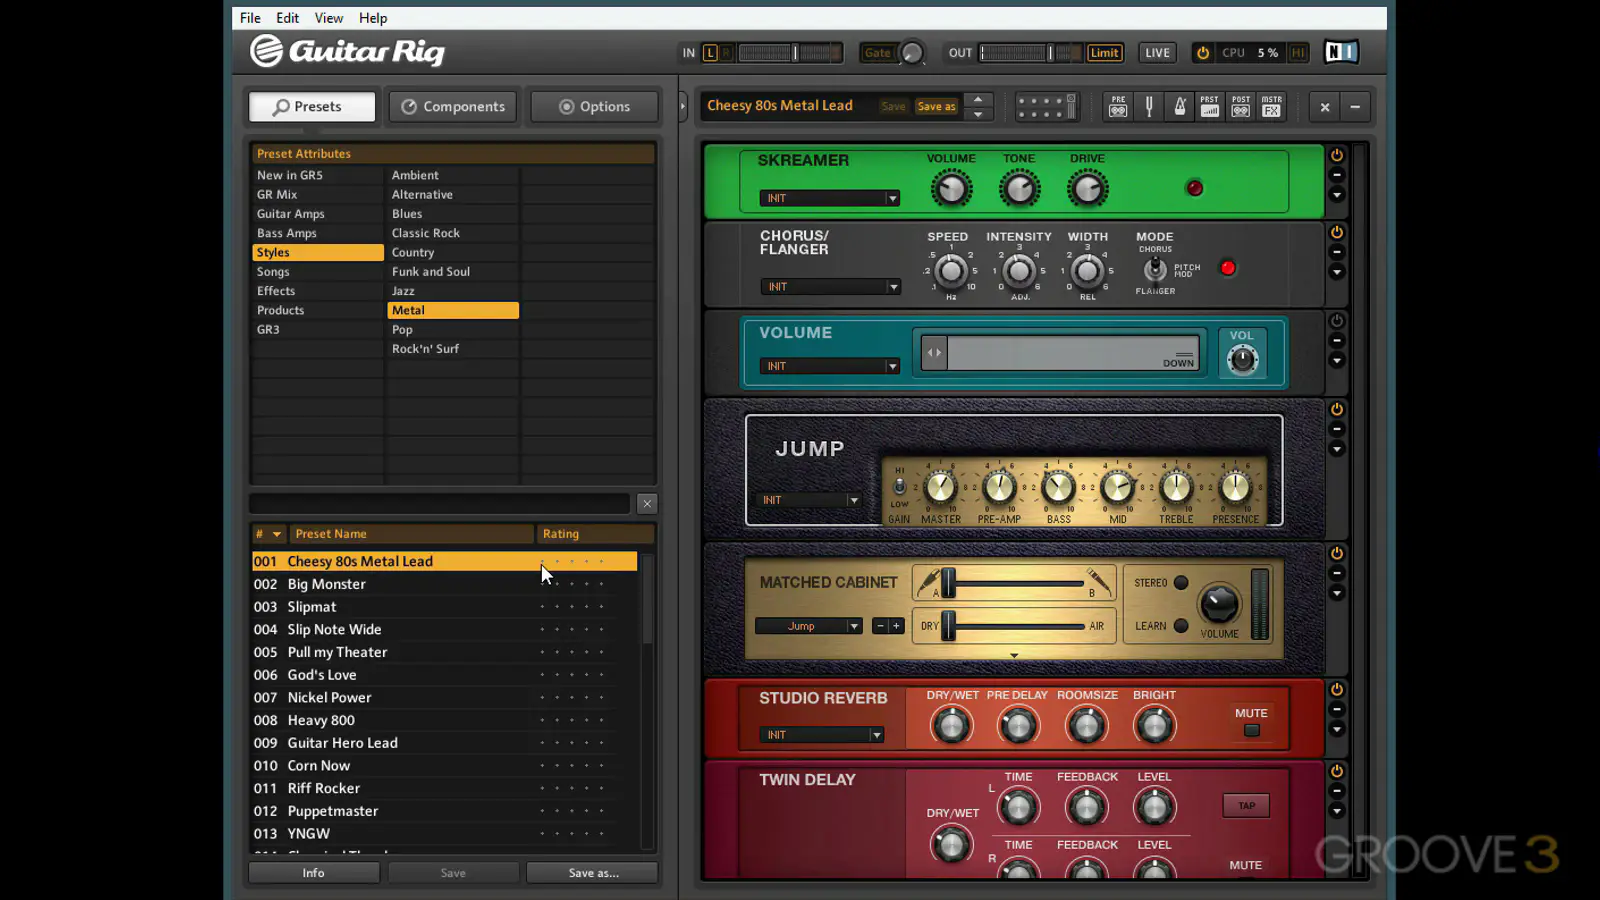Show the preset volume (PRST) panel

click(1210, 107)
